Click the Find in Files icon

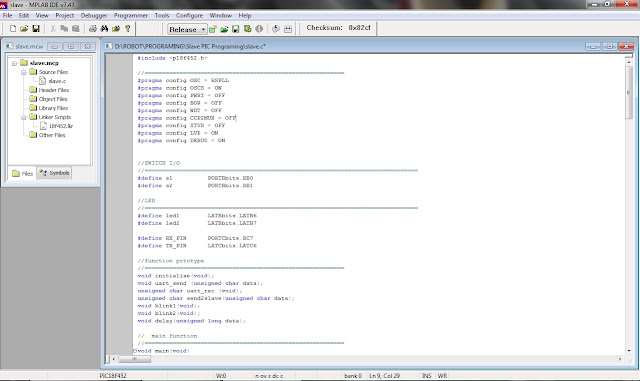[x=116, y=29]
